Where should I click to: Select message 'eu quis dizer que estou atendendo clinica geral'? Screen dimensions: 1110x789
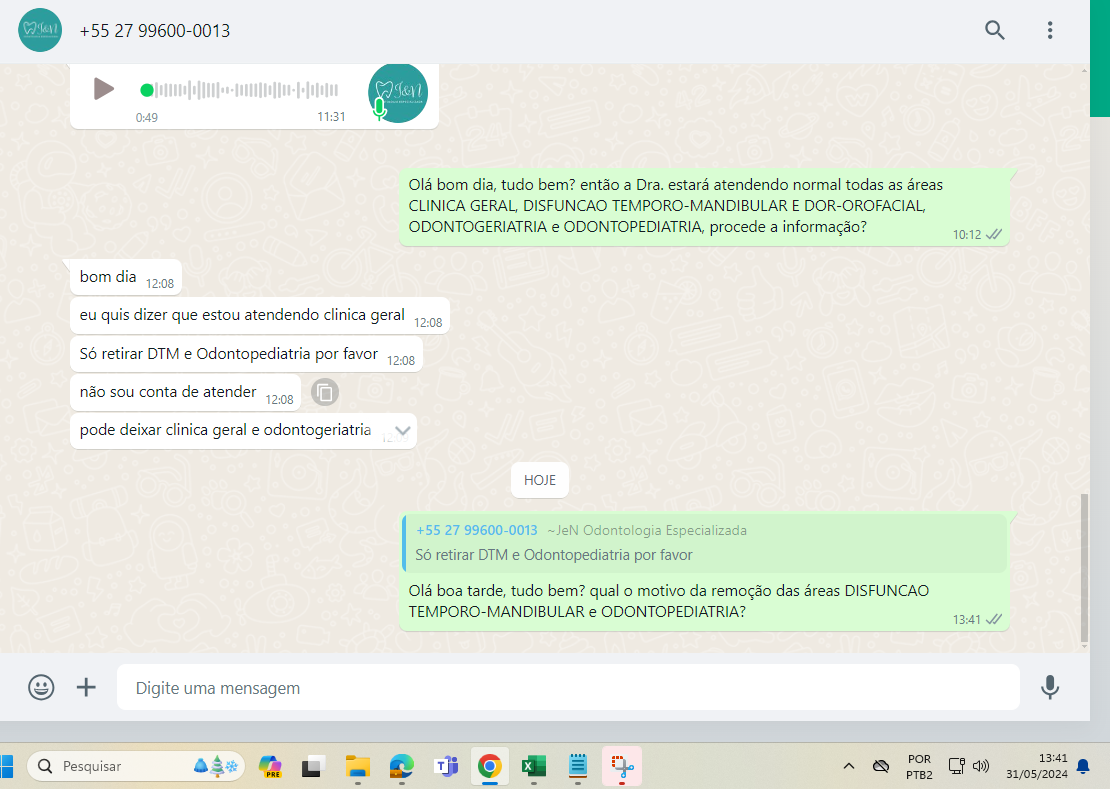point(260,316)
